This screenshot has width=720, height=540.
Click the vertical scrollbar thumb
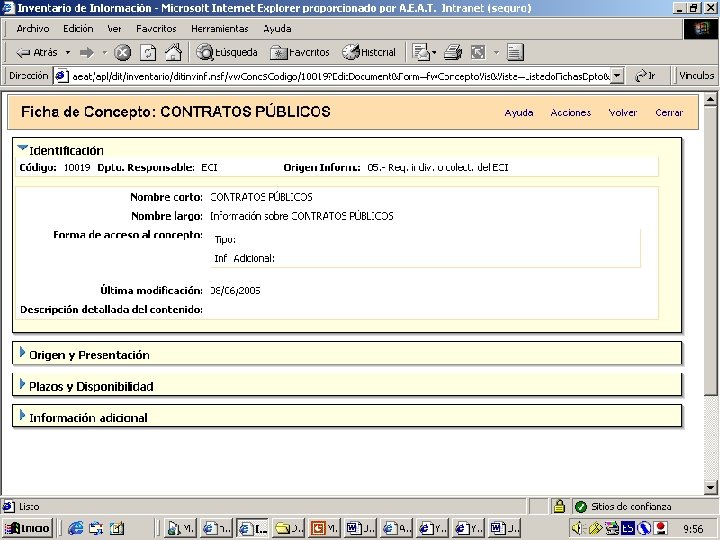710,250
